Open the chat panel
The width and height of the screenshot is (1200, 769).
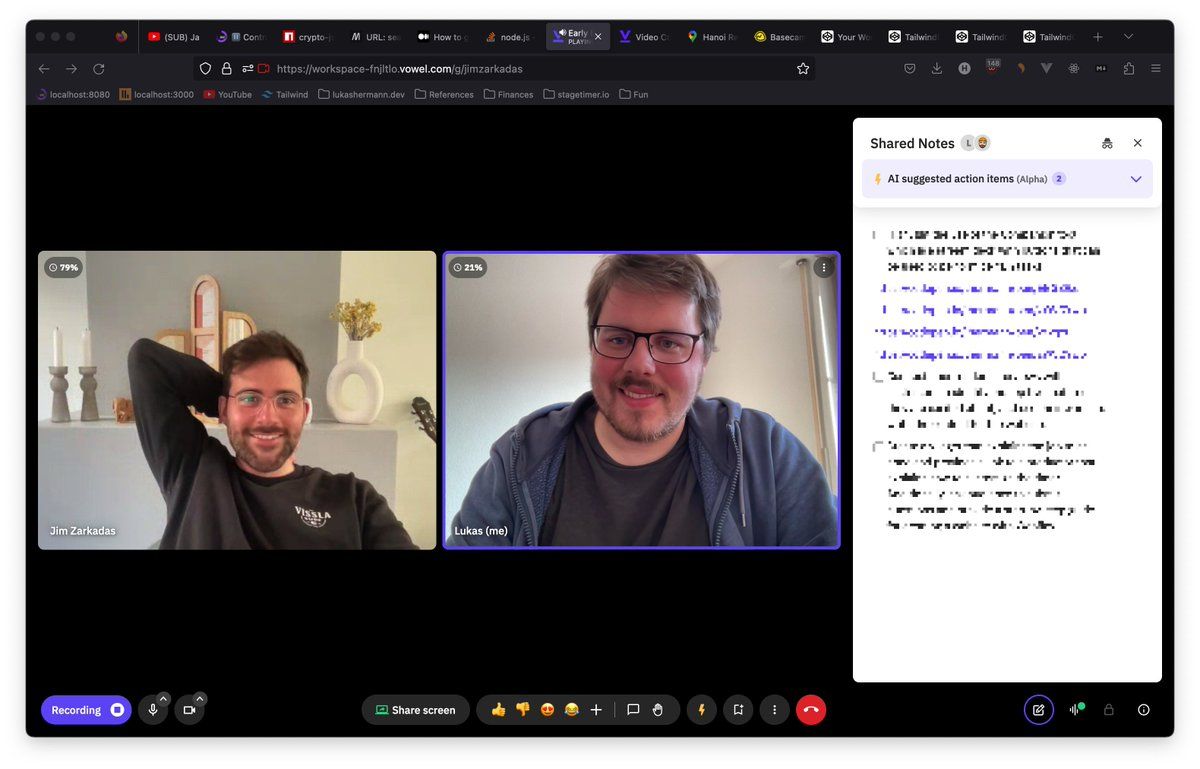(633, 710)
